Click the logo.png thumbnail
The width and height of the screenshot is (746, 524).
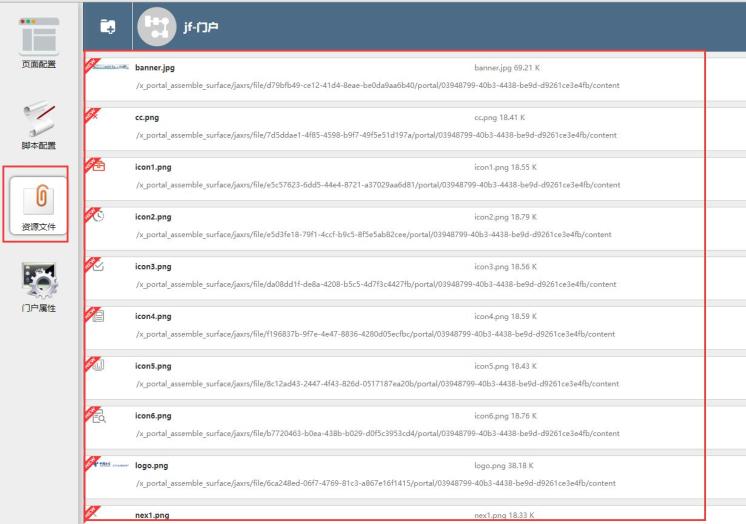(x=111, y=465)
